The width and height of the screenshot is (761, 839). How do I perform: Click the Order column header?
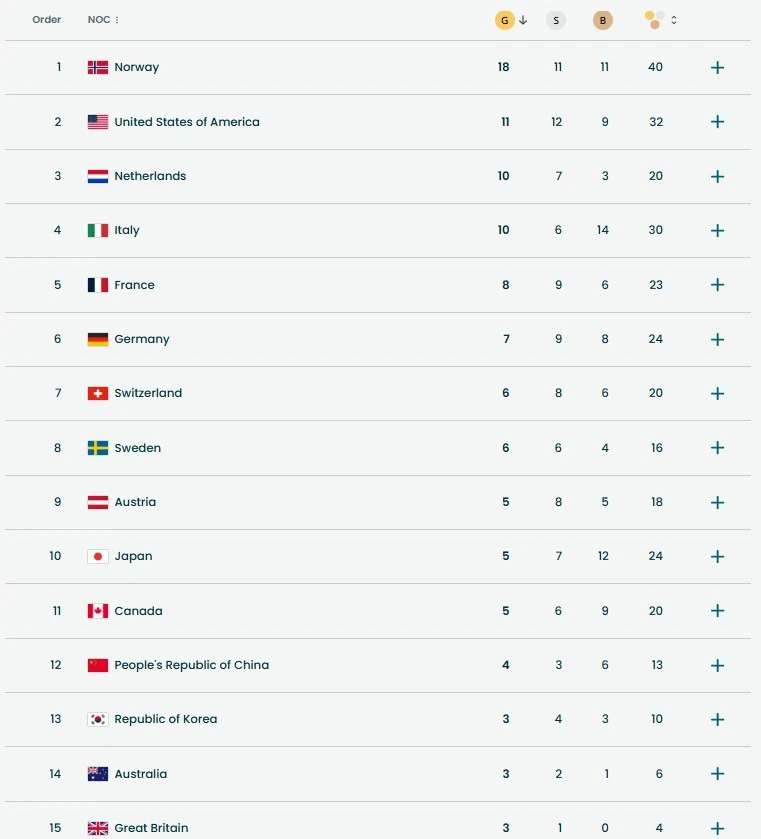click(47, 20)
